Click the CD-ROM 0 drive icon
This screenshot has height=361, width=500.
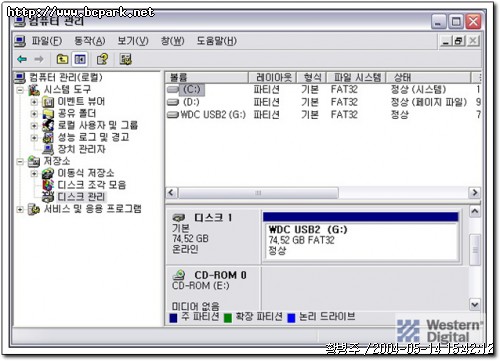coord(179,275)
